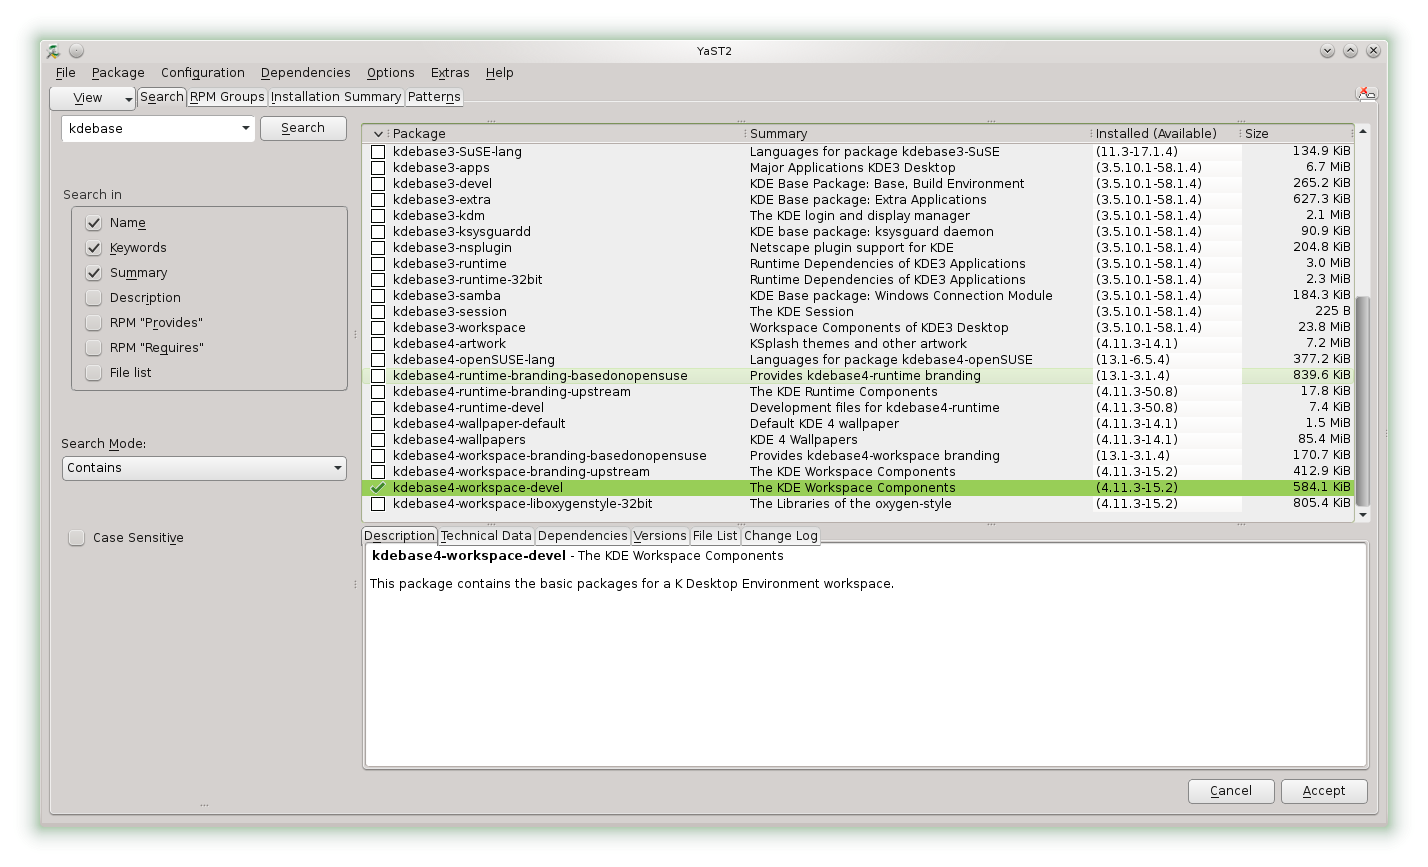Toggle status icon for kdebase4-wallpapers
This screenshot has height=867, width=1428.
pos(378,440)
